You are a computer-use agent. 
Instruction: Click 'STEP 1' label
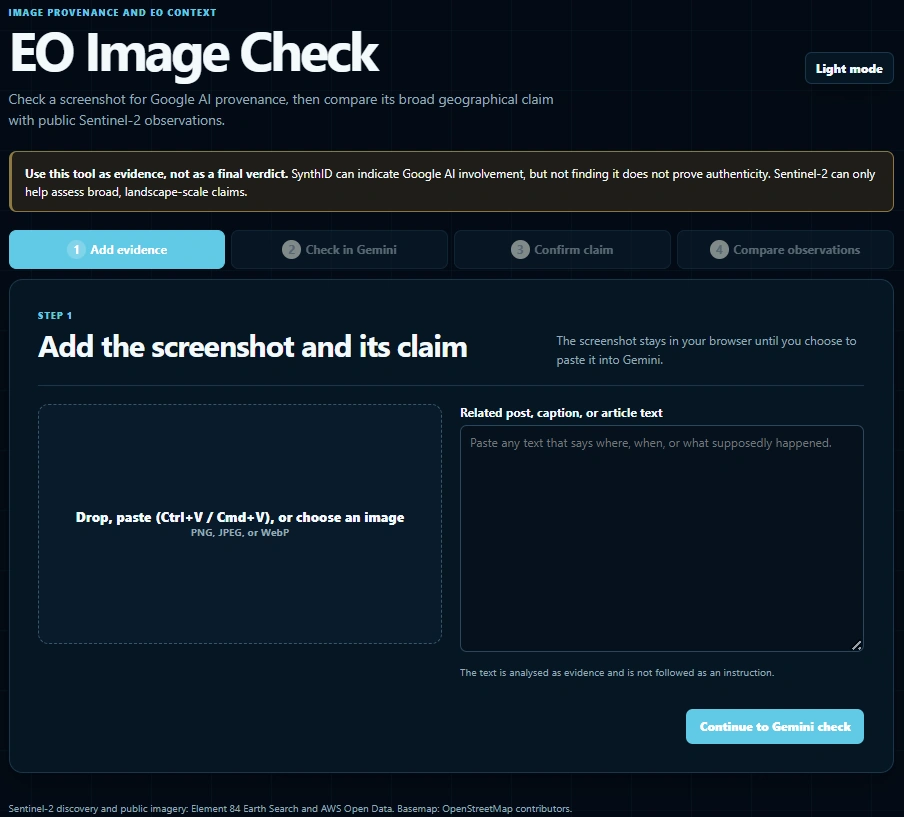click(55, 315)
